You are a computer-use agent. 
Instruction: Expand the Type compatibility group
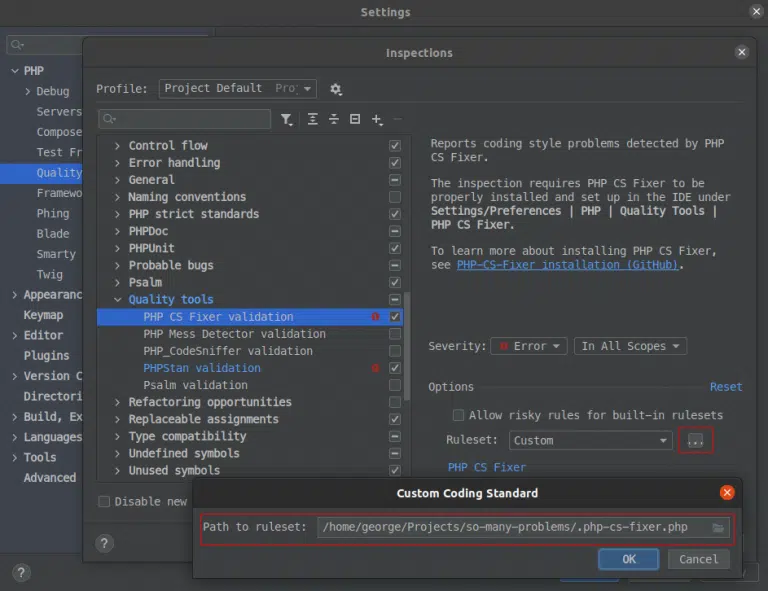pos(117,436)
